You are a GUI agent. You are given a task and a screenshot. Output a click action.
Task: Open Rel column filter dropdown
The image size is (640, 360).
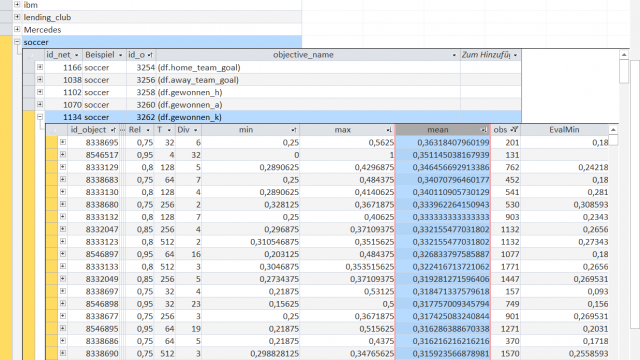click(148, 130)
